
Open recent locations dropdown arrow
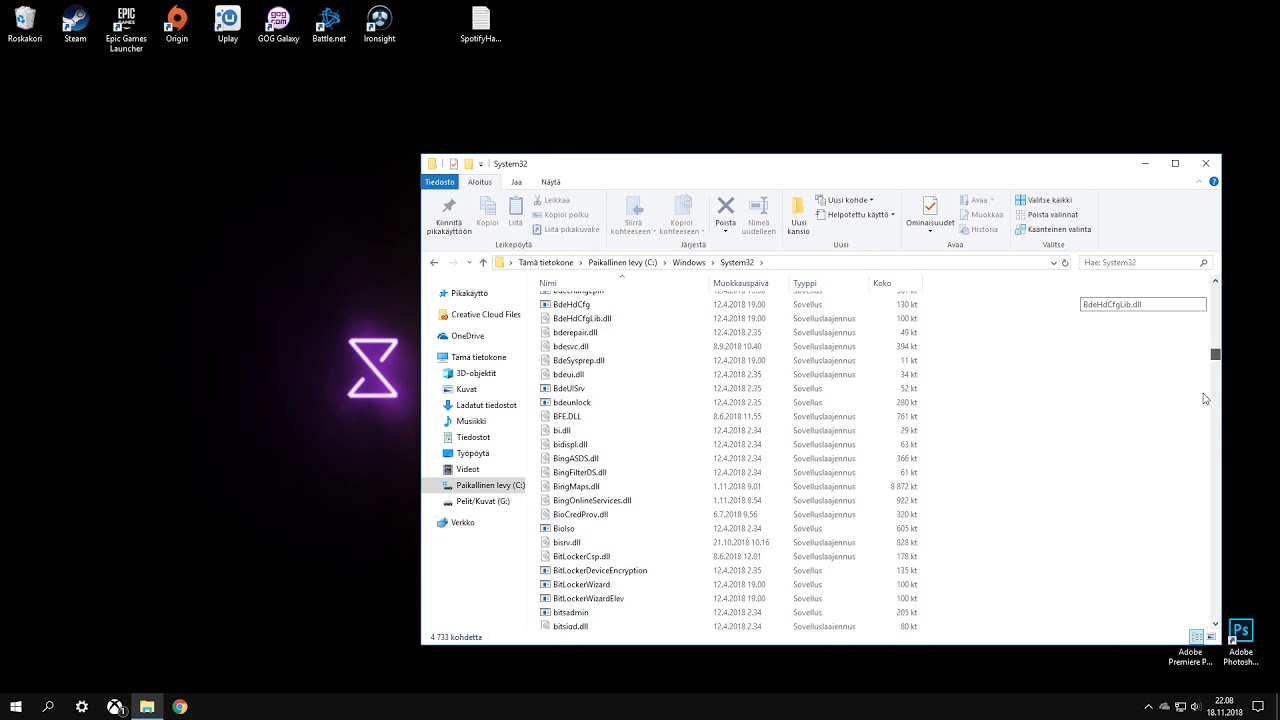point(469,263)
